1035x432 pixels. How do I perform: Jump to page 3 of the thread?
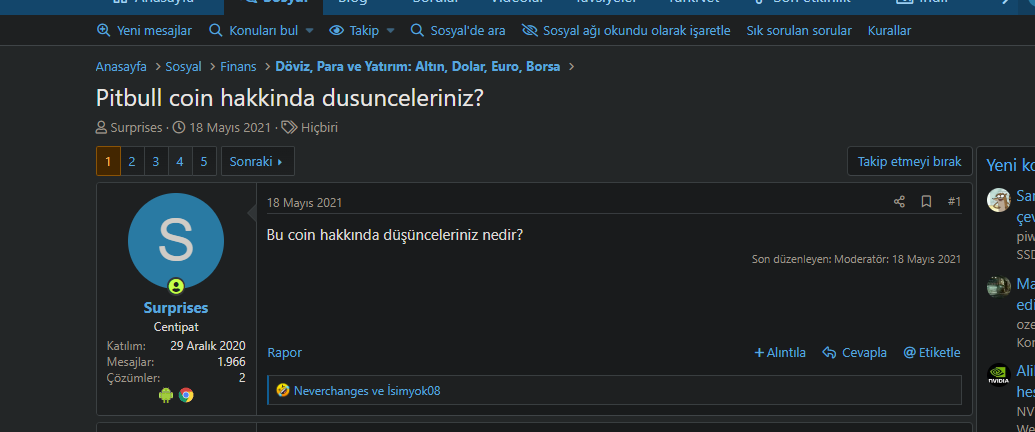coord(156,161)
